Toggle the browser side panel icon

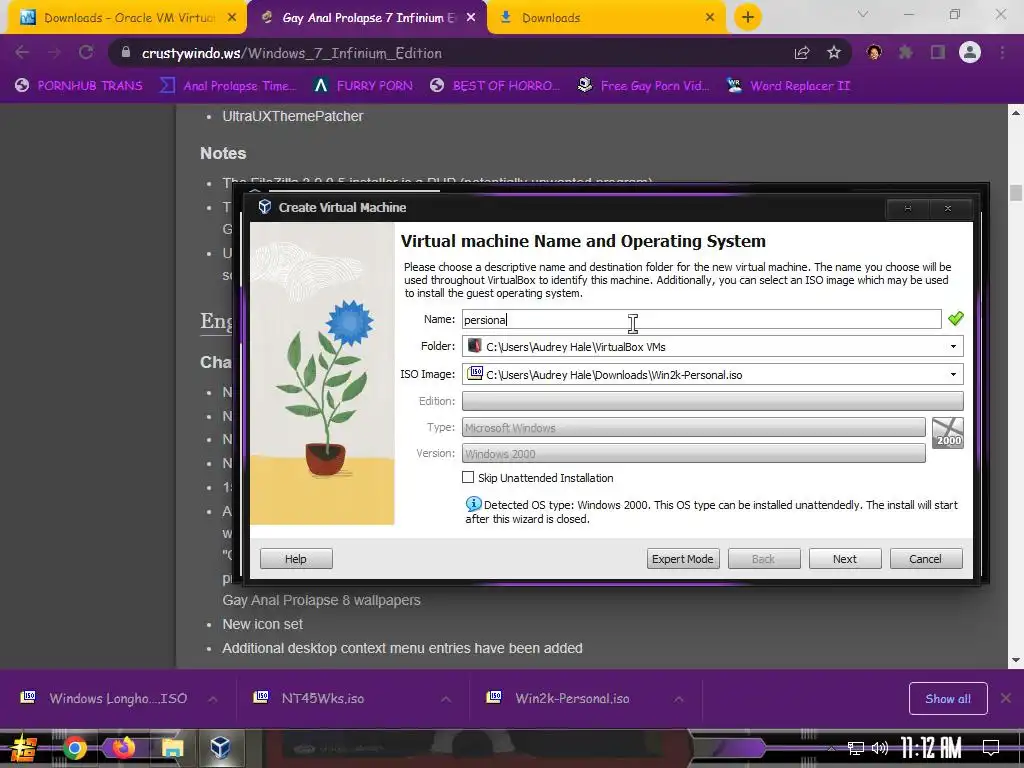[938, 52]
